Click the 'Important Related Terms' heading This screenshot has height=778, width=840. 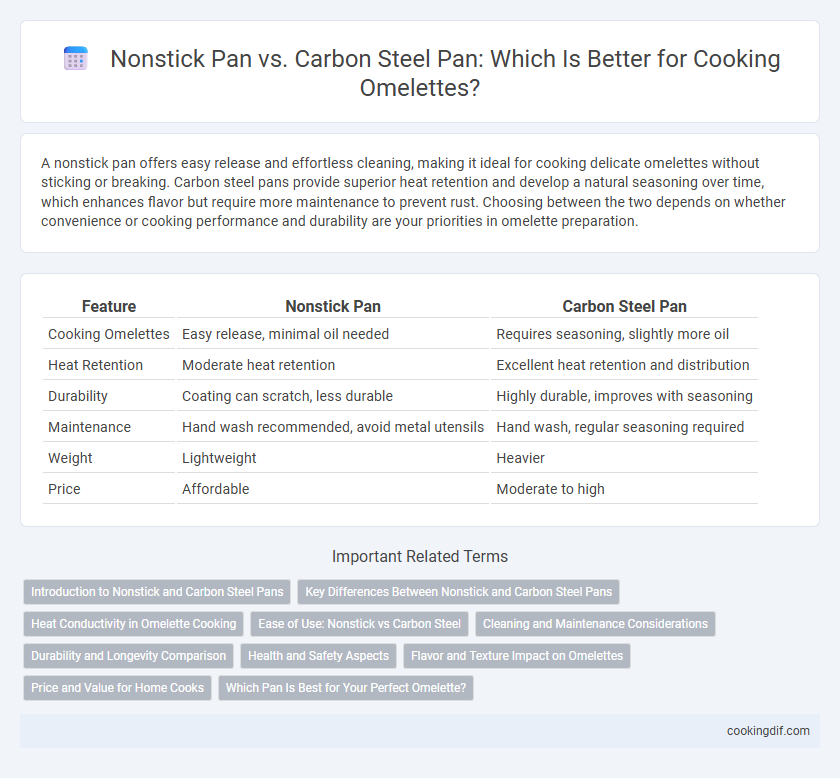[420, 556]
